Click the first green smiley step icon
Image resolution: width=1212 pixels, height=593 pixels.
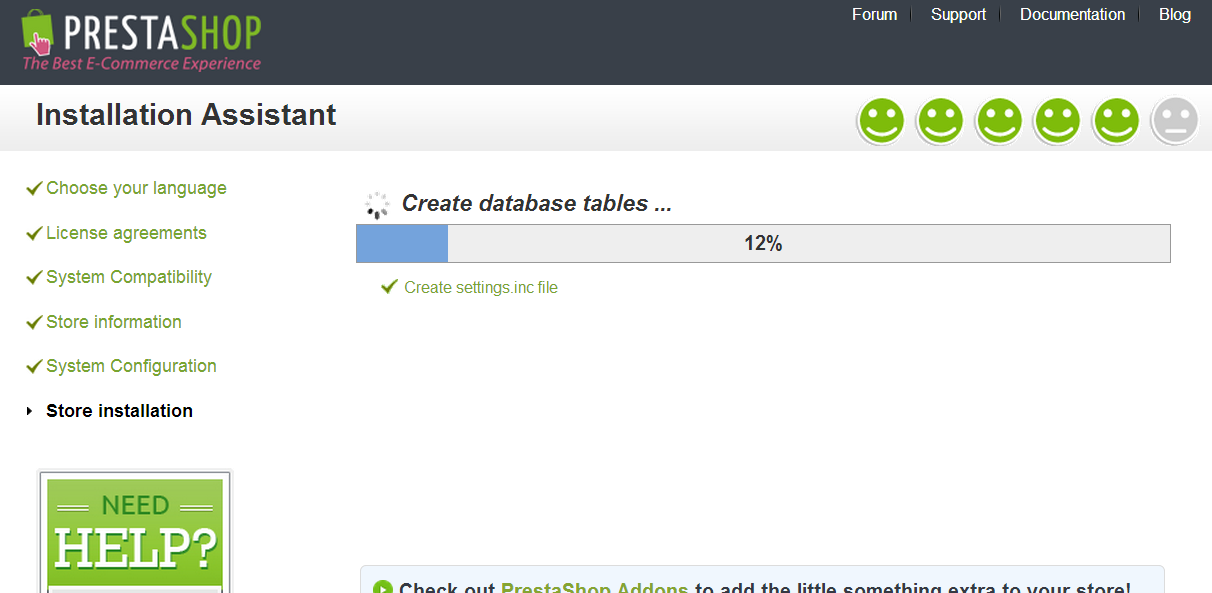coord(881,121)
